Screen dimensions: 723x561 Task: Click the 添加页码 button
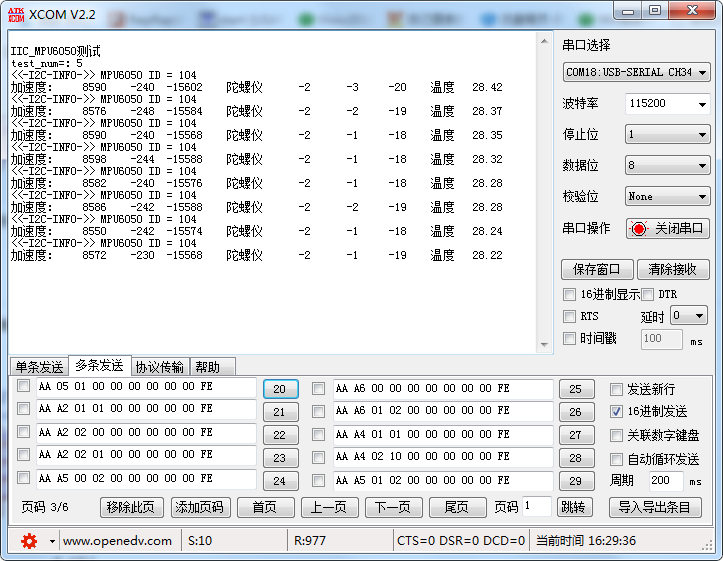[x=201, y=508]
